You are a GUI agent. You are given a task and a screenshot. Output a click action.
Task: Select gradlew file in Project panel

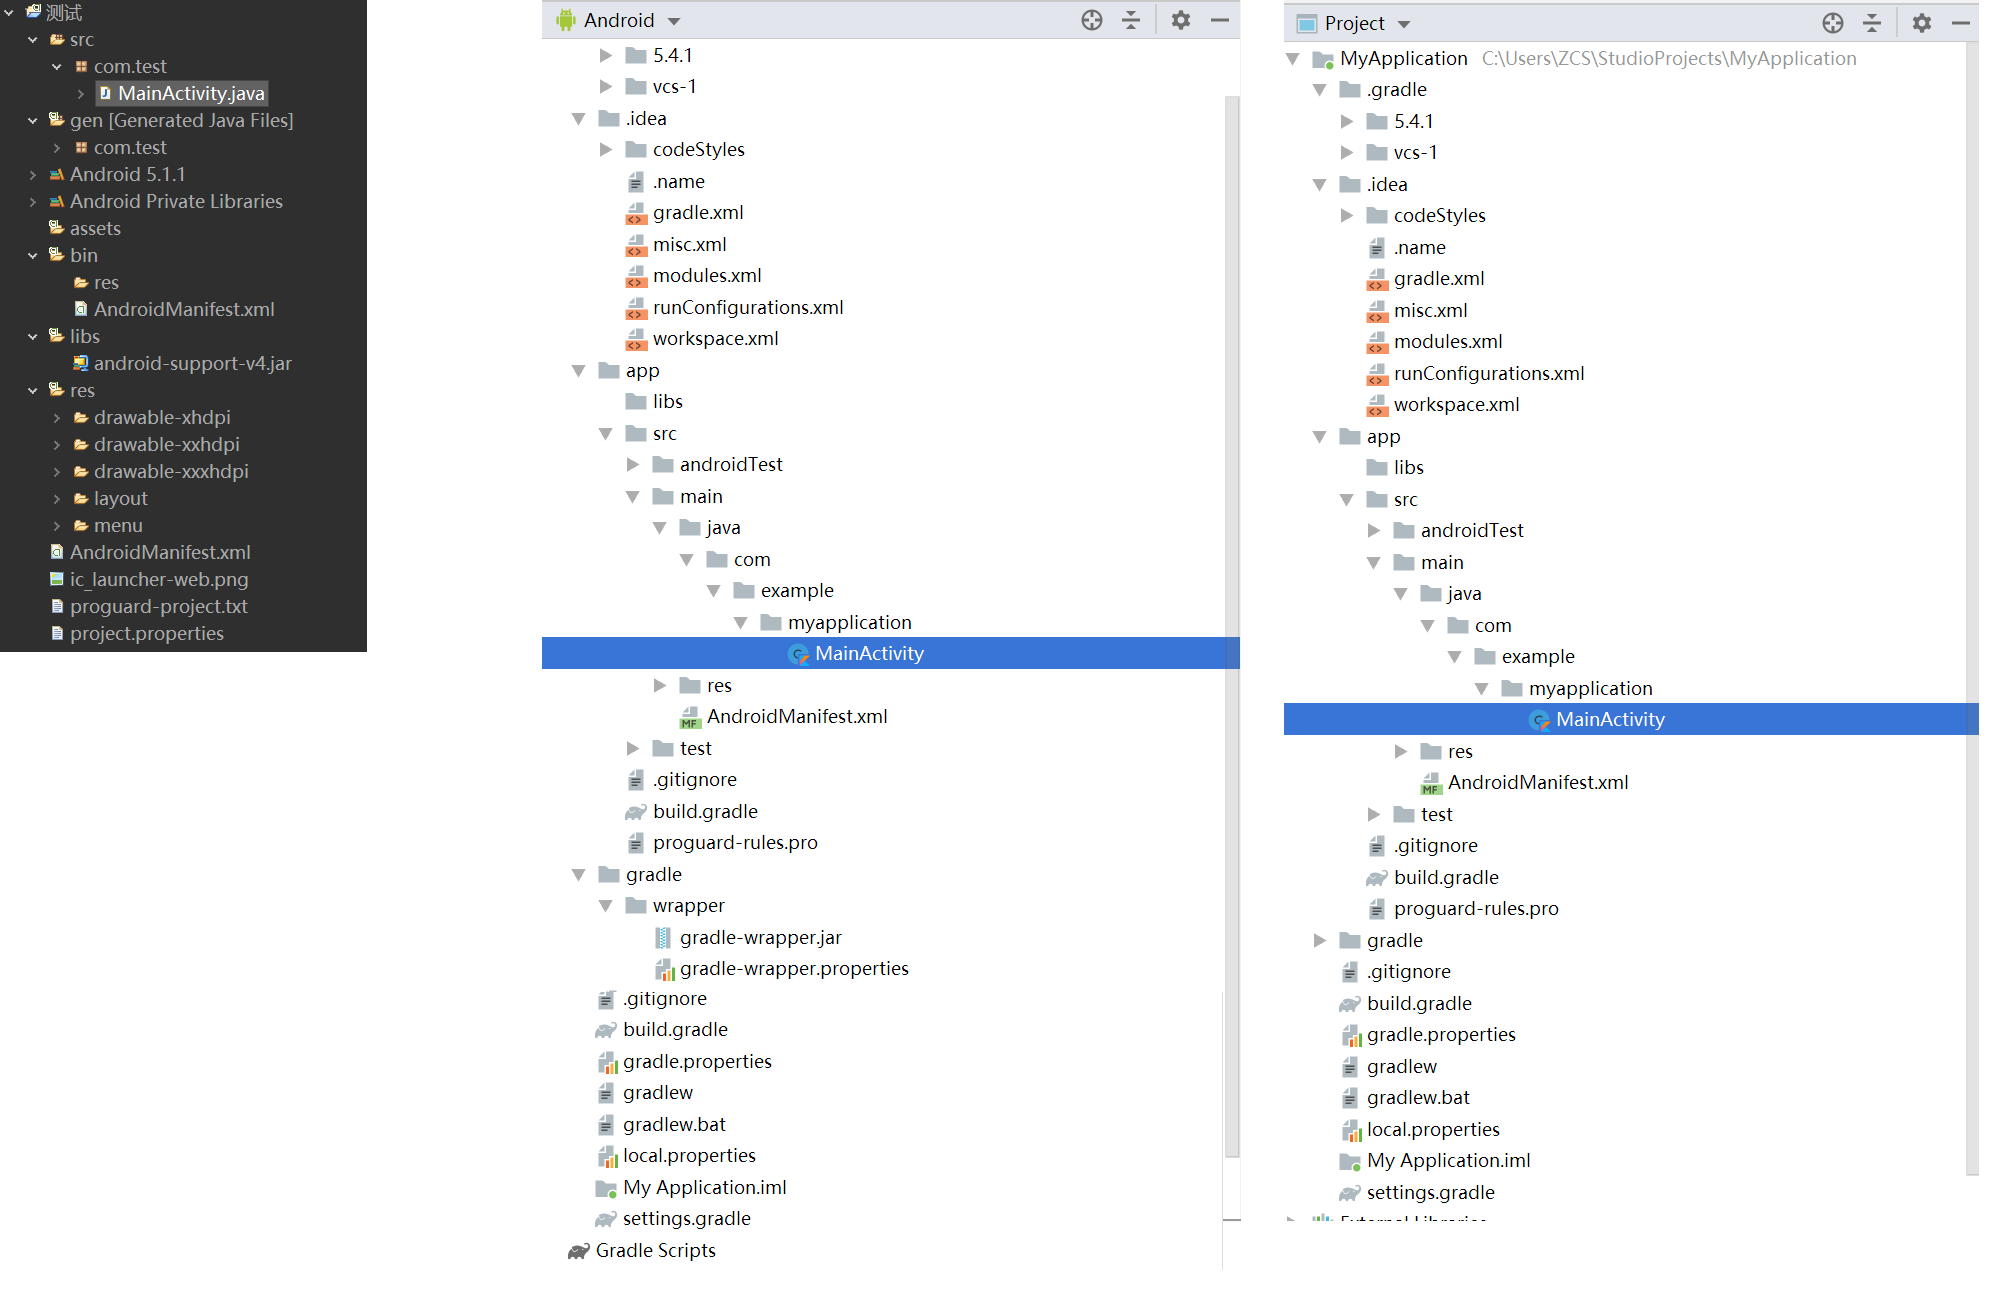click(1388, 1066)
